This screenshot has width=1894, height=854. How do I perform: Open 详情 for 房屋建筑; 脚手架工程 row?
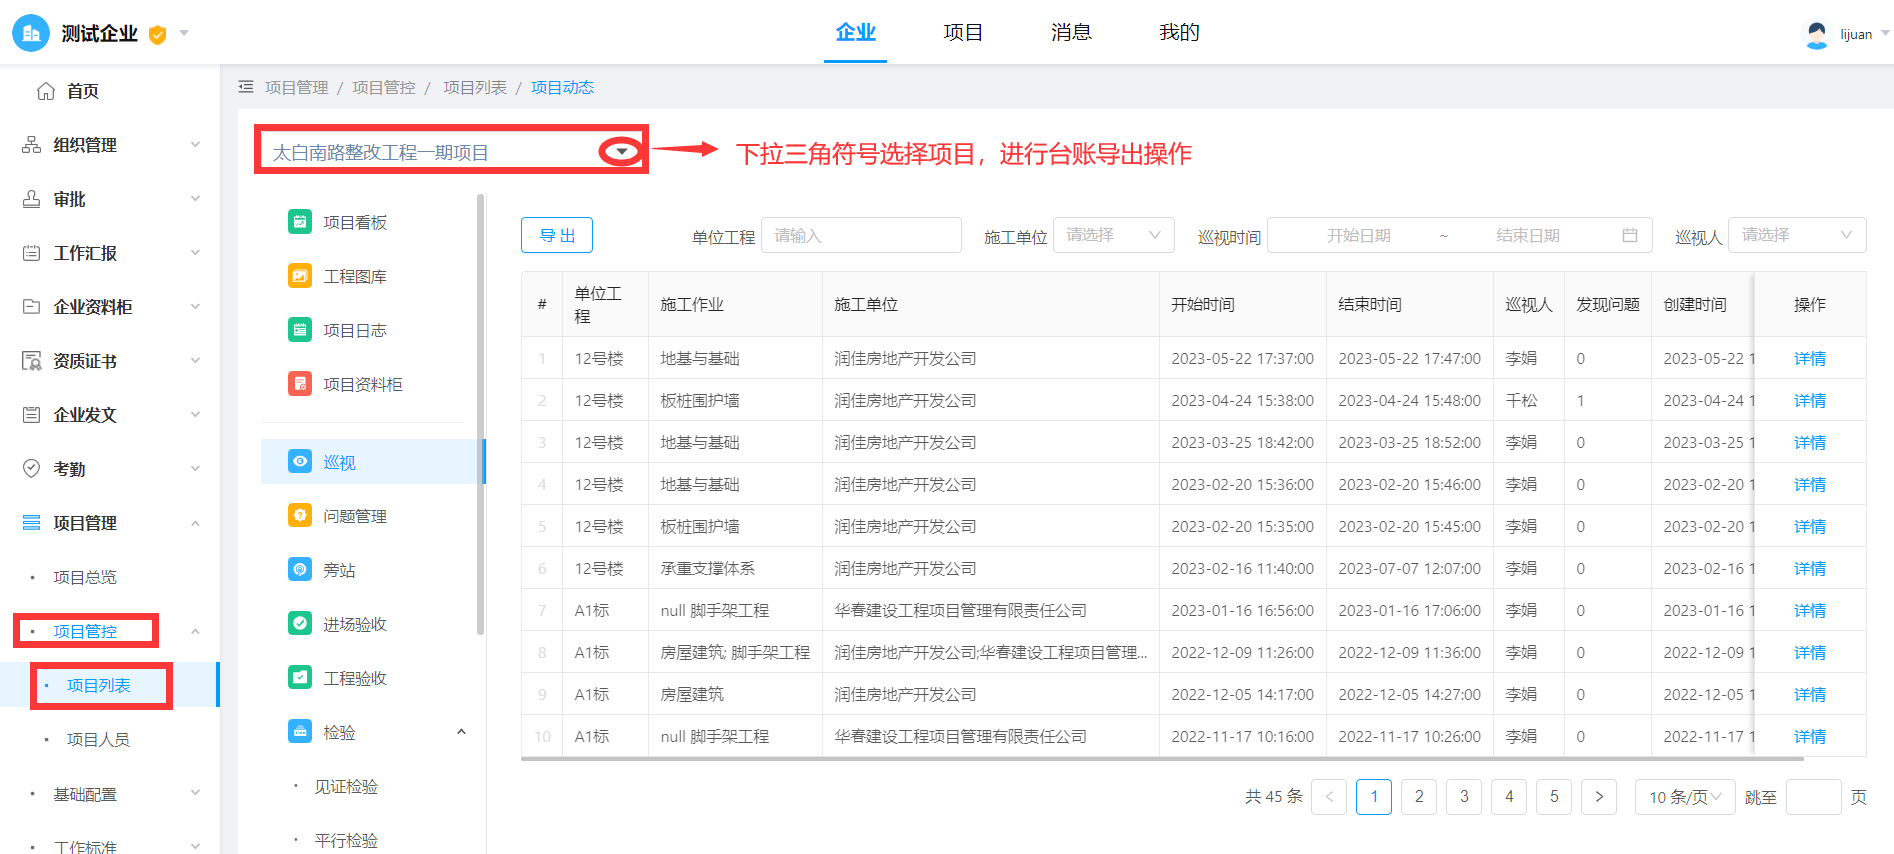click(x=1809, y=652)
